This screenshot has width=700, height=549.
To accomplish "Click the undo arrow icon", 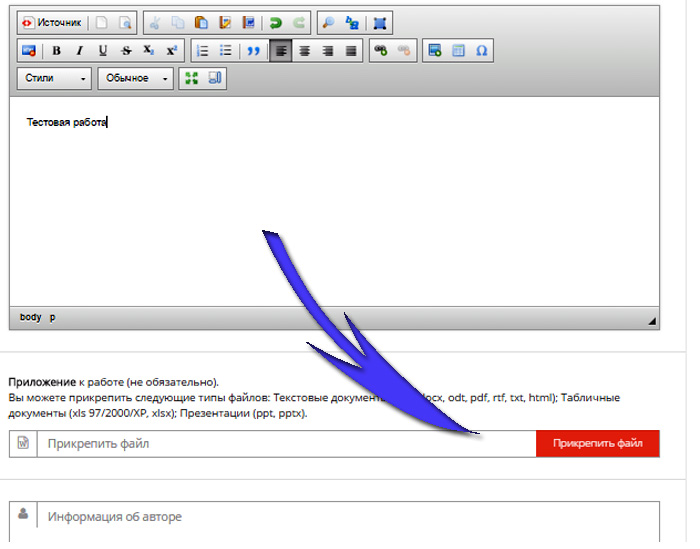I will pyautogui.click(x=276, y=22).
